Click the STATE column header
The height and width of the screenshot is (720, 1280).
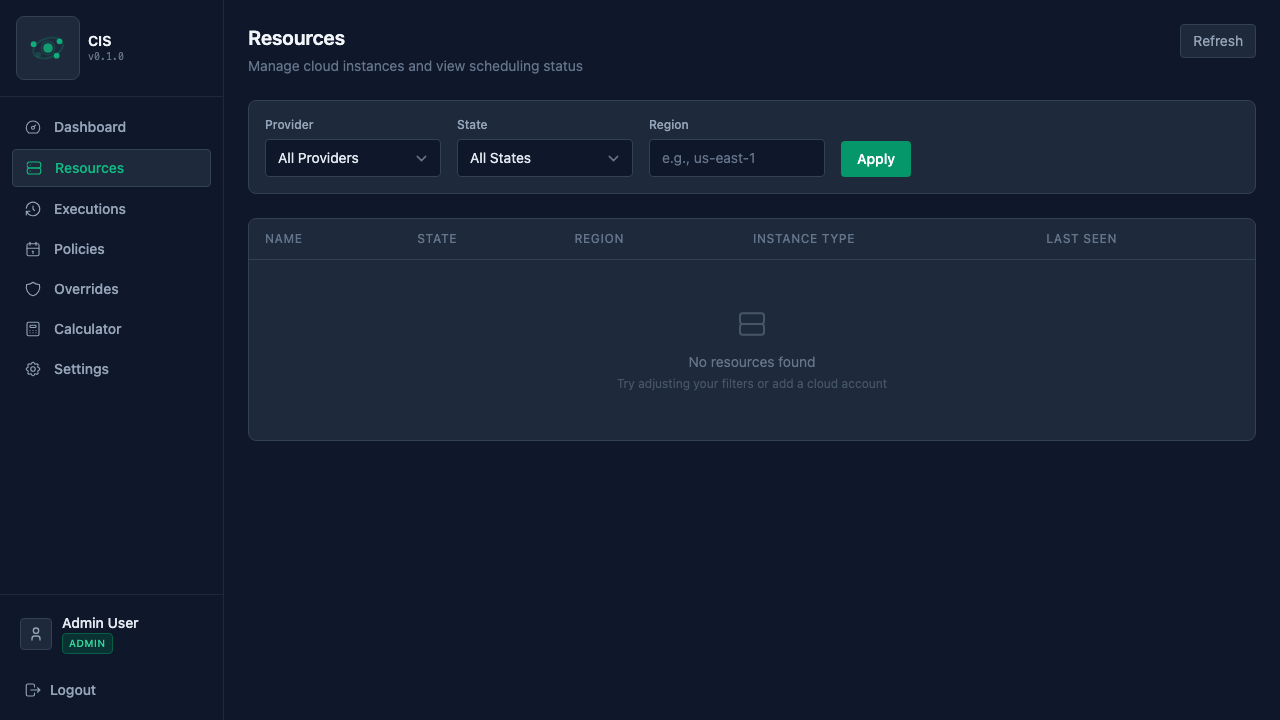click(x=437, y=239)
